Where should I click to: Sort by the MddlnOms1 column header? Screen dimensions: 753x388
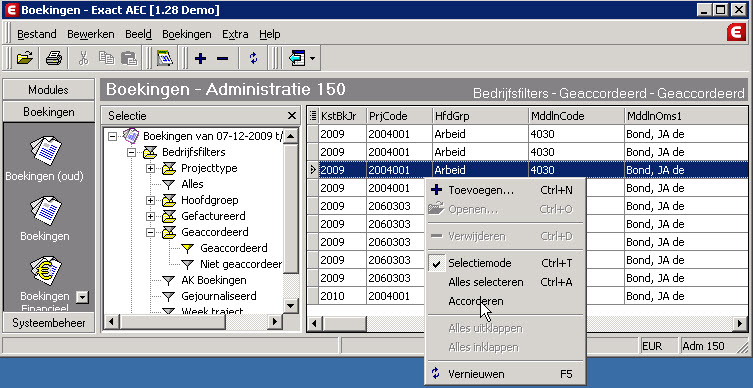tap(686, 116)
